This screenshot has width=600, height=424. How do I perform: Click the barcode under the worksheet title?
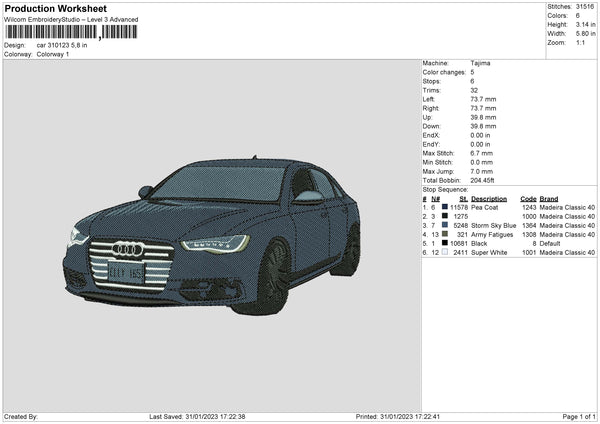(71, 32)
